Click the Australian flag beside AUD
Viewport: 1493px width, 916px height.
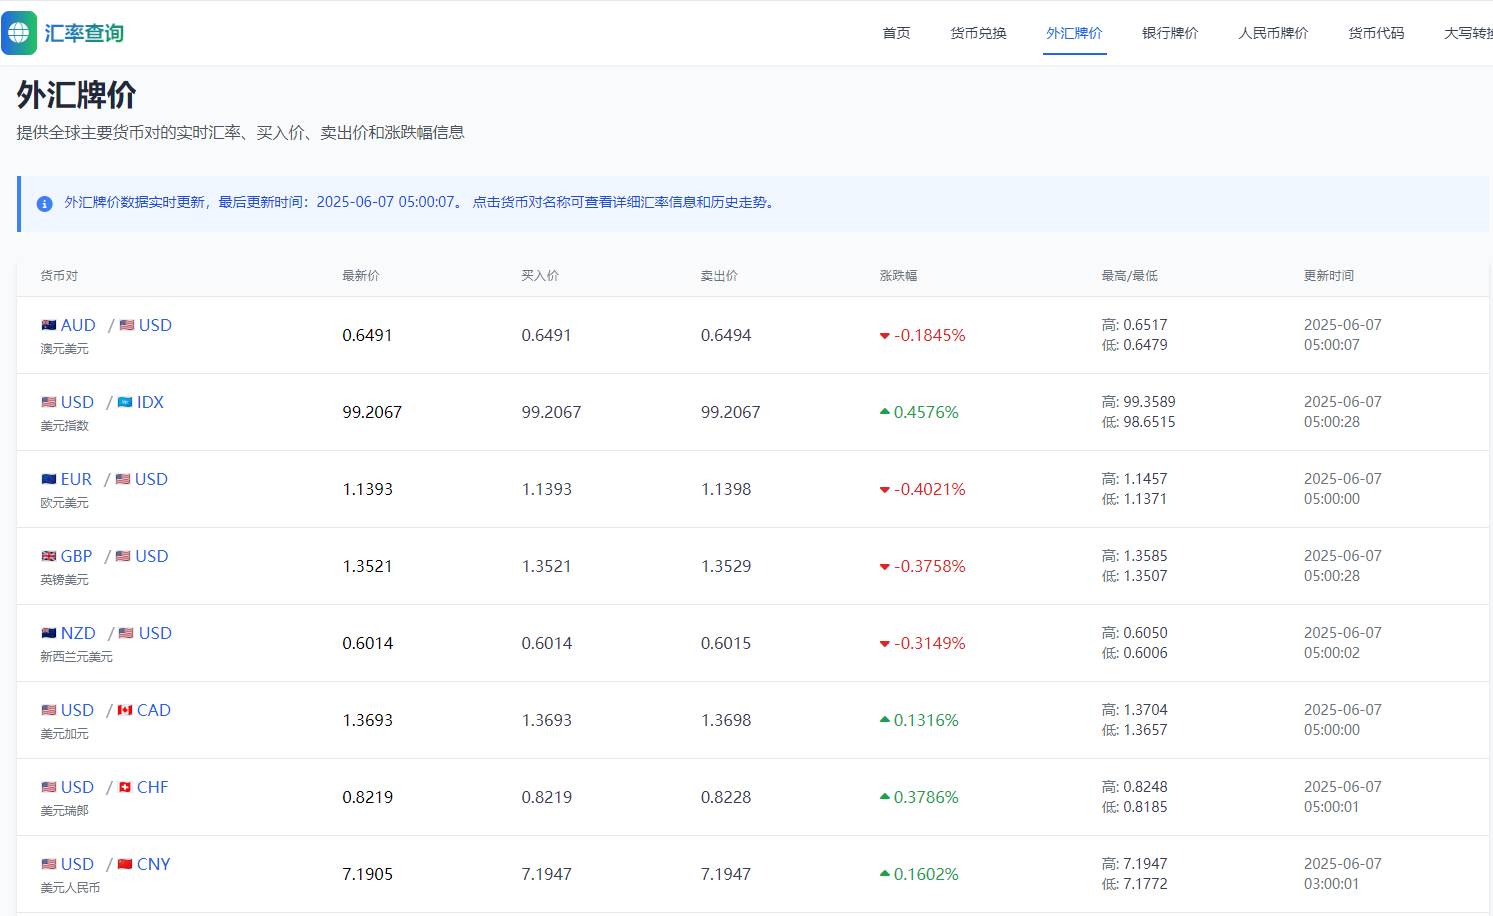tap(49, 325)
